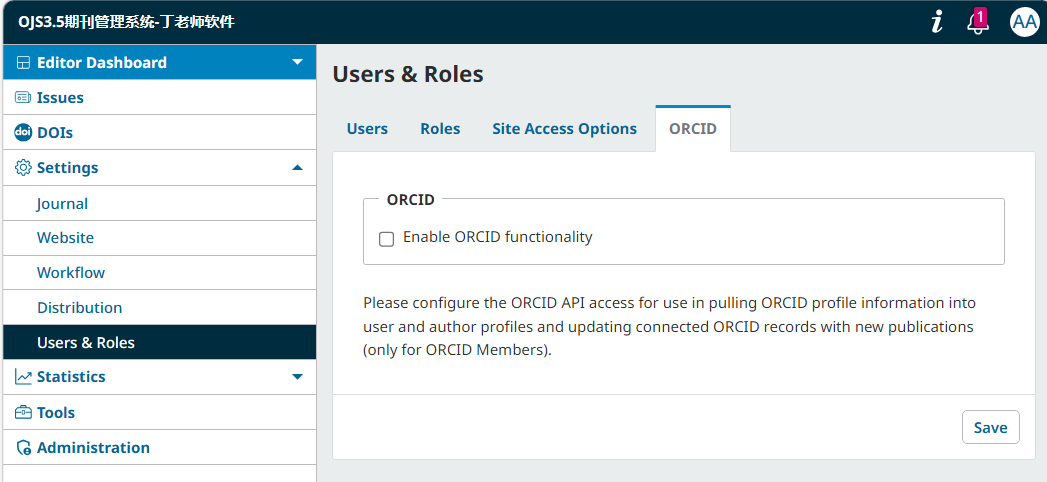Go to Workflow settings
The width and height of the screenshot is (1047, 482).
[x=71, y=273]
